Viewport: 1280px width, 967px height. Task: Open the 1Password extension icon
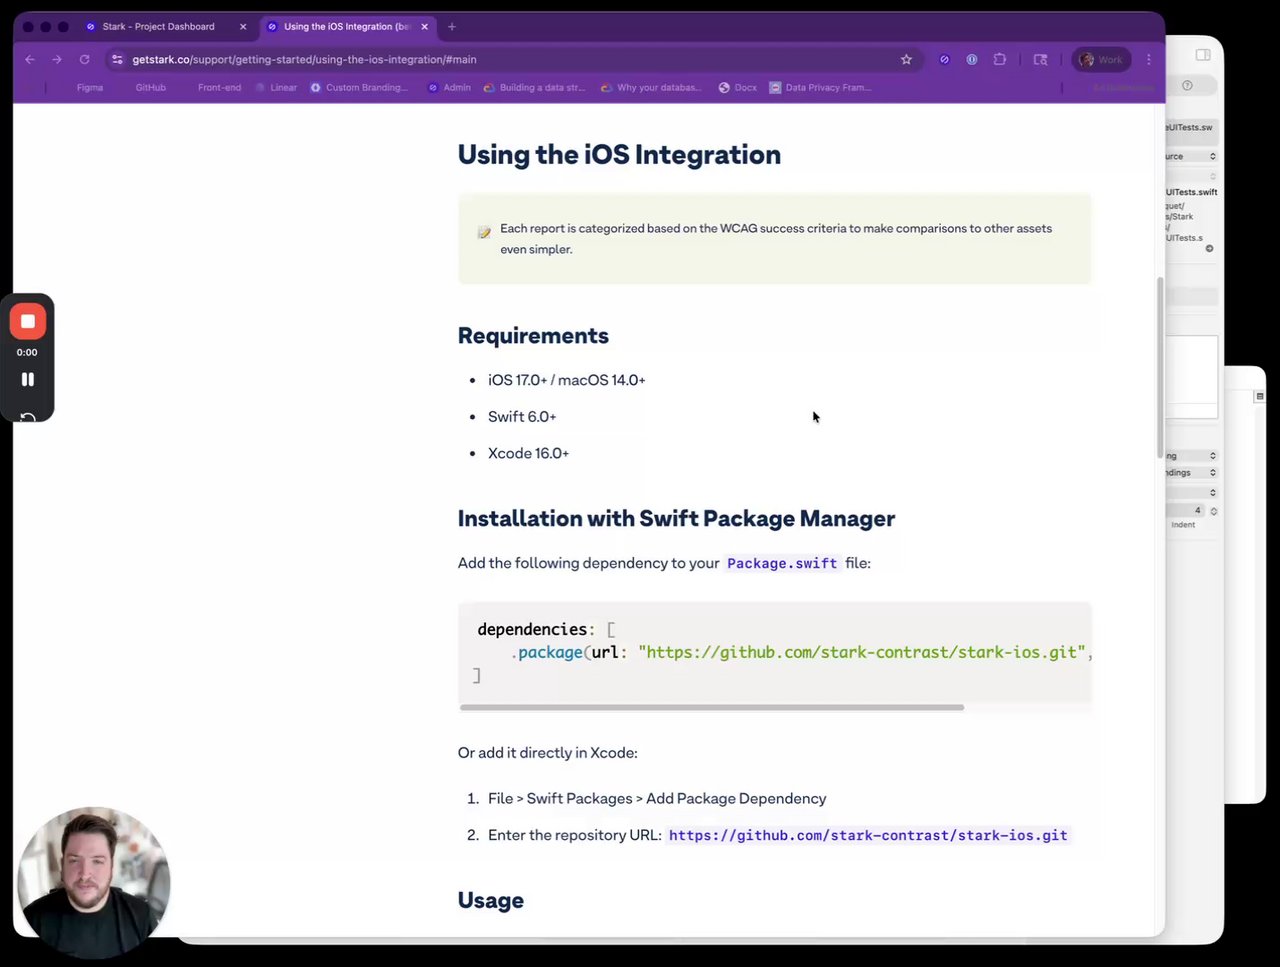click(x=971, y=60)
